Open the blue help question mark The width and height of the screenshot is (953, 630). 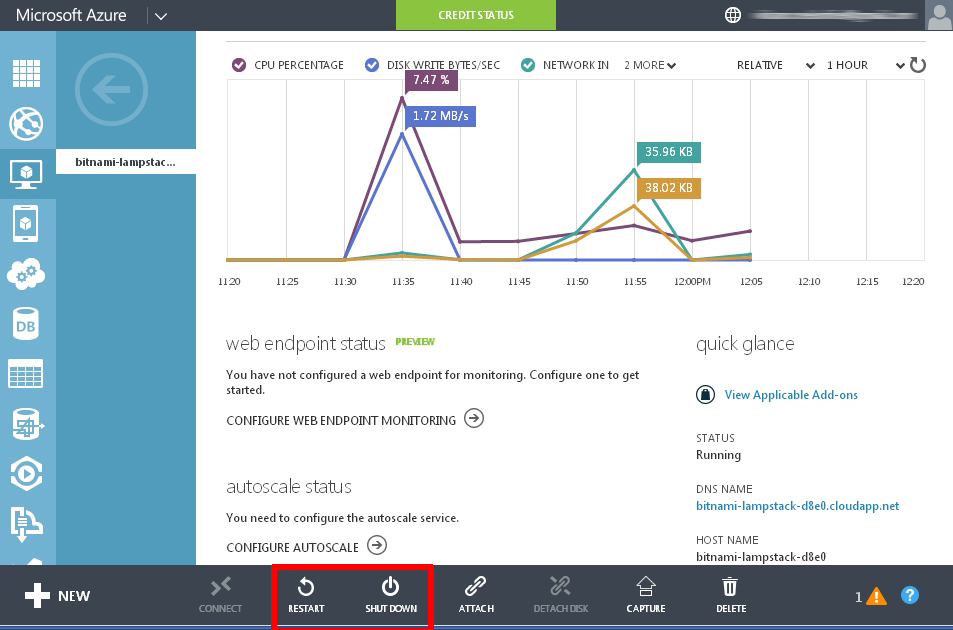click(x=910, y=595)
